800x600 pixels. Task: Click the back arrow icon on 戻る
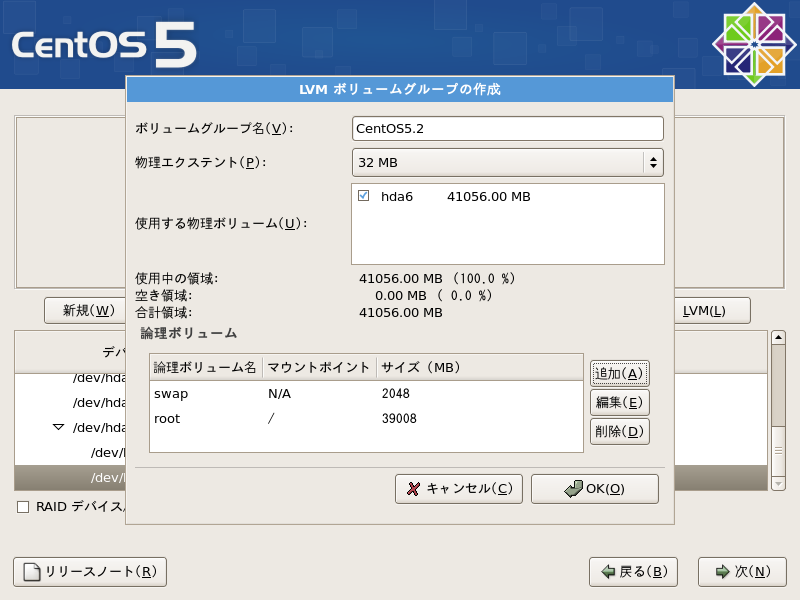point(608,572)
